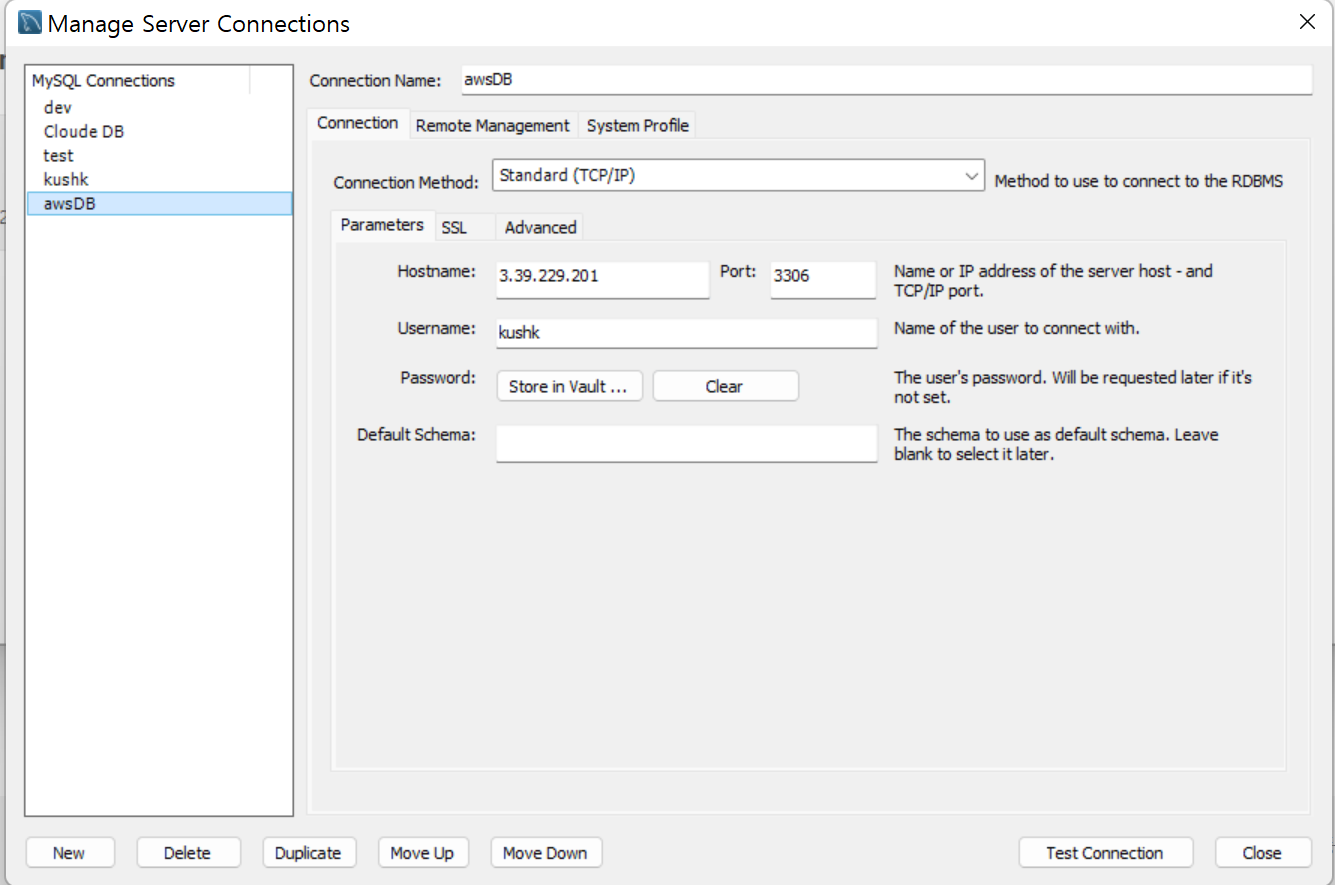The image size is (1335, 885).
Task: Click the Move Down button
Action: [x=545, y=853]
